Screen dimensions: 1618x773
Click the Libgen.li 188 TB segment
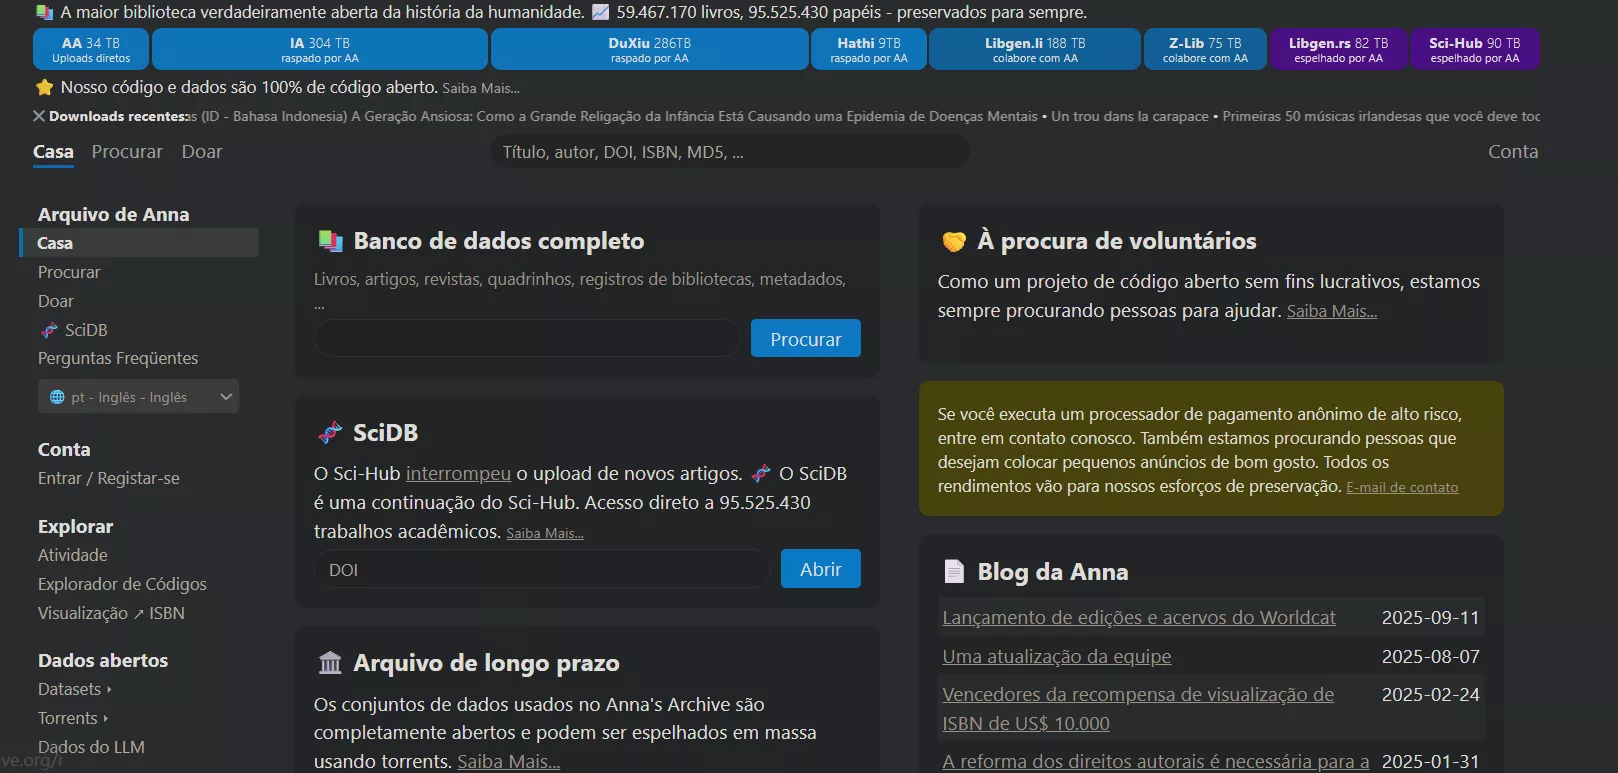point(1035,49)
